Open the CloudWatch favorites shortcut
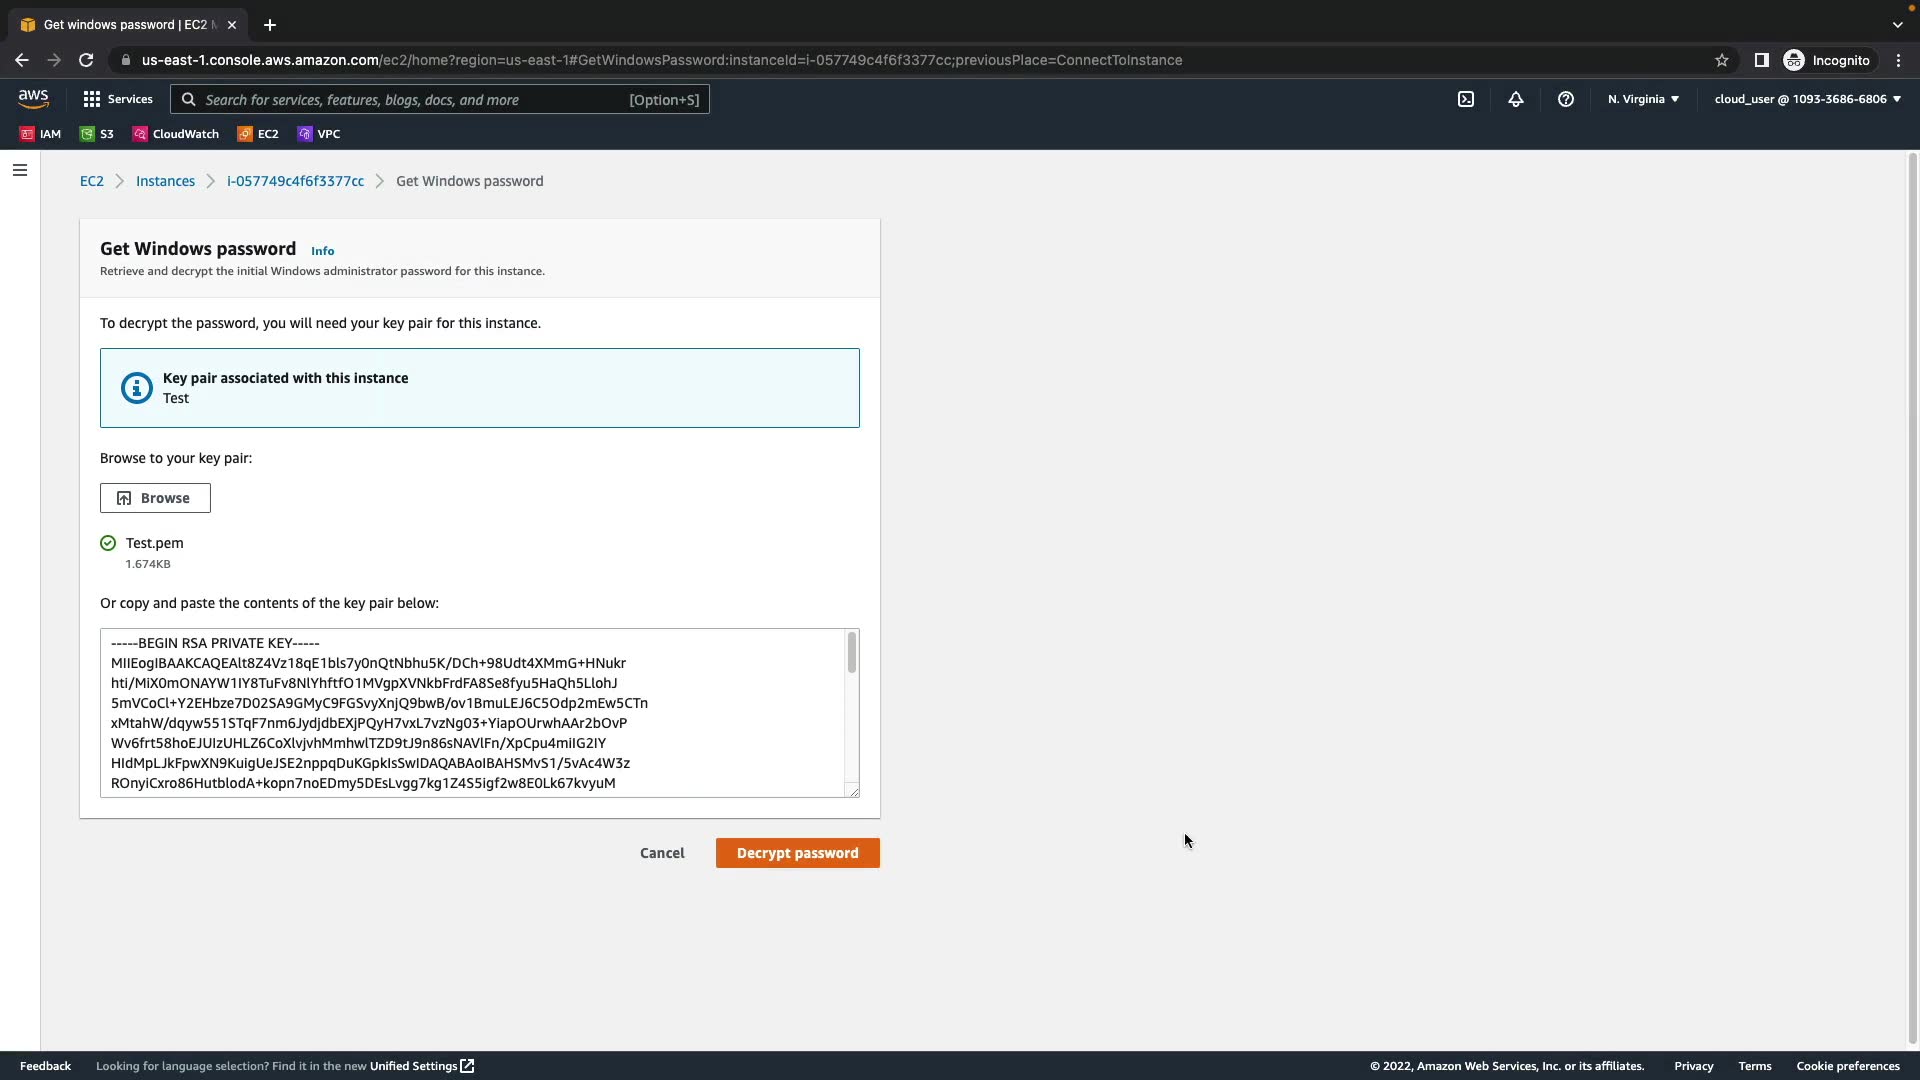The width and height of the screenshot is (1920, 1080). point(176,134)
